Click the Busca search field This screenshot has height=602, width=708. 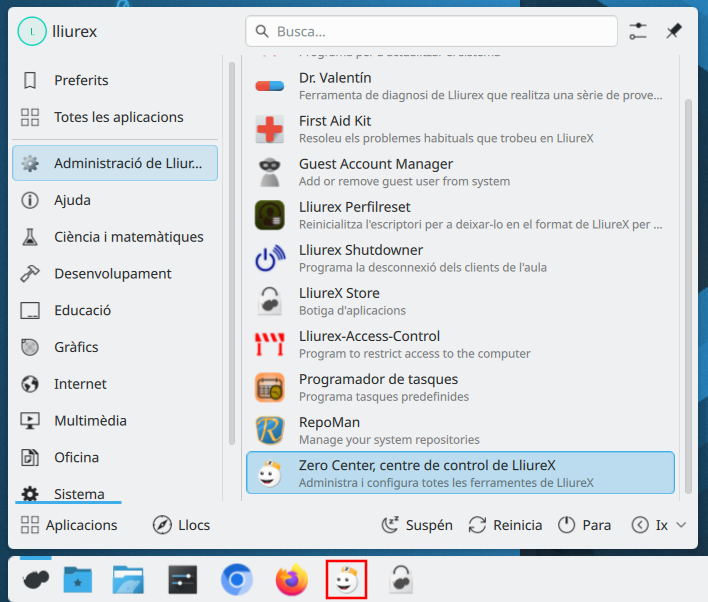pyautogui.click(x=432, y=31)
